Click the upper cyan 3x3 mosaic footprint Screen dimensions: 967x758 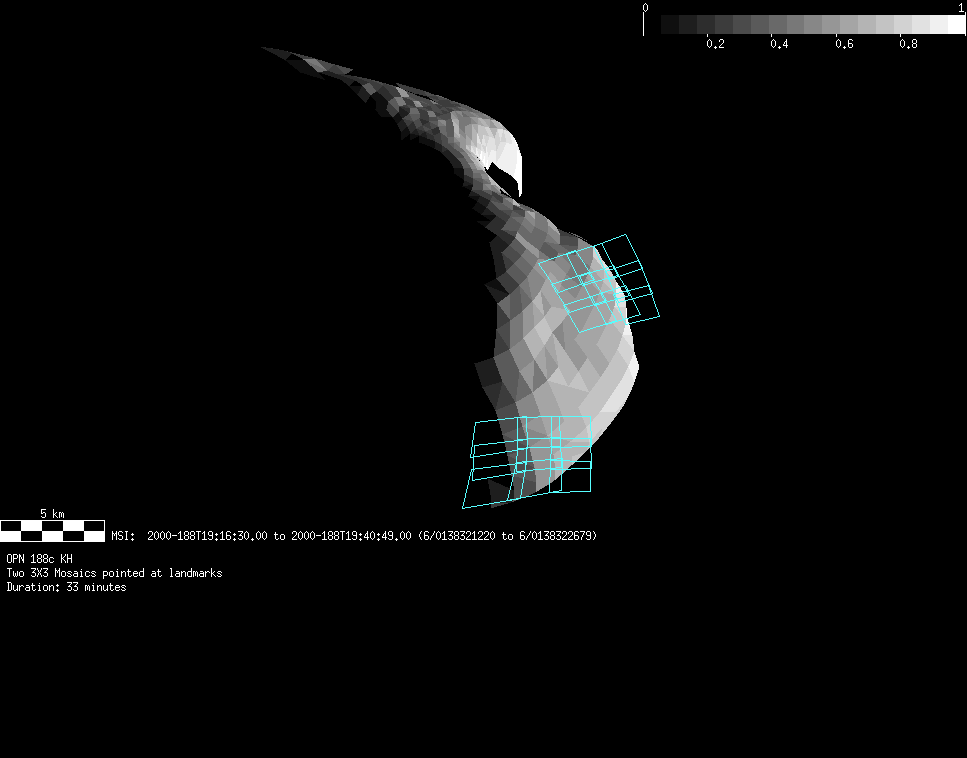600,282
